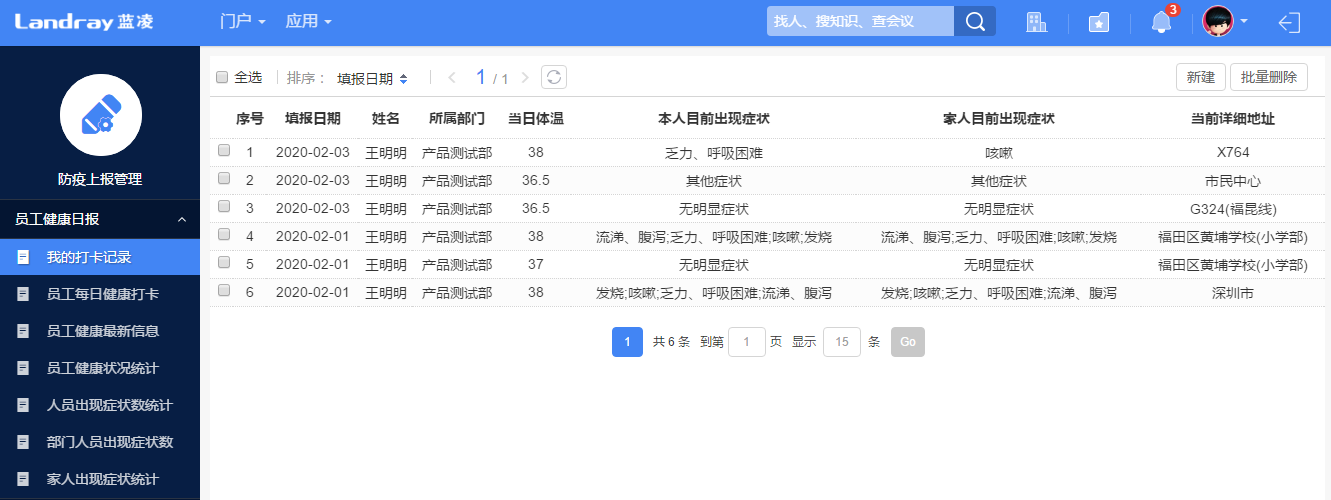Click the page 1 pagination button
This screenshot has width=1331, height=500.
tap(627, 342)
